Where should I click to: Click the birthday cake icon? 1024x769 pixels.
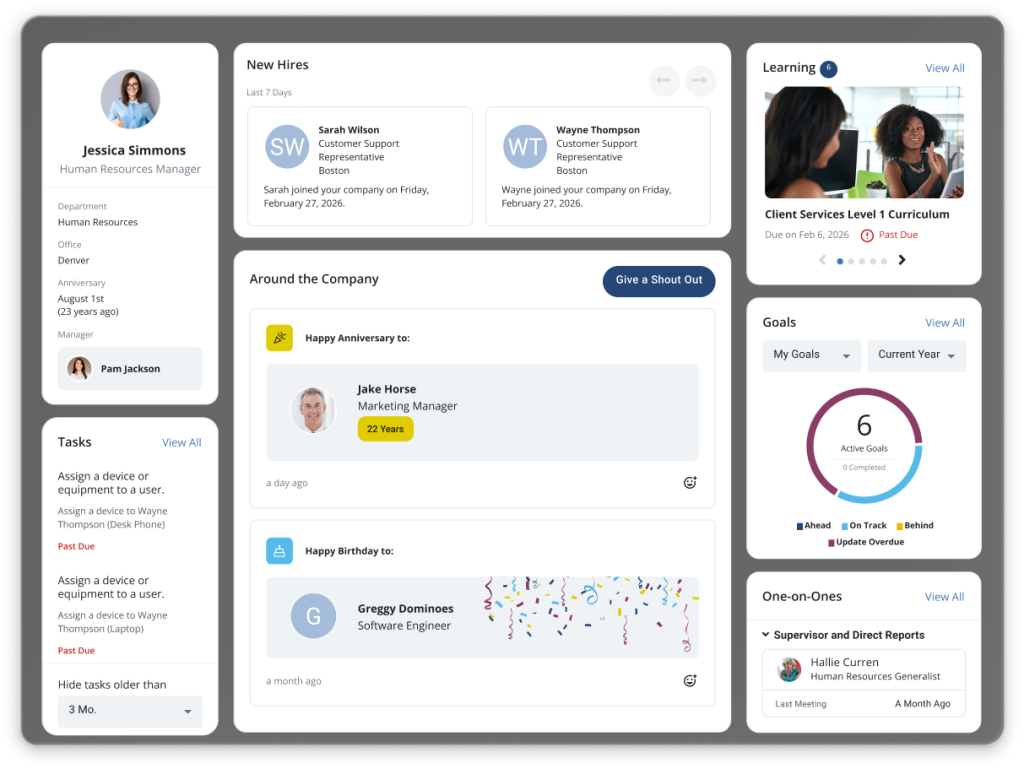tap(280, 551)
